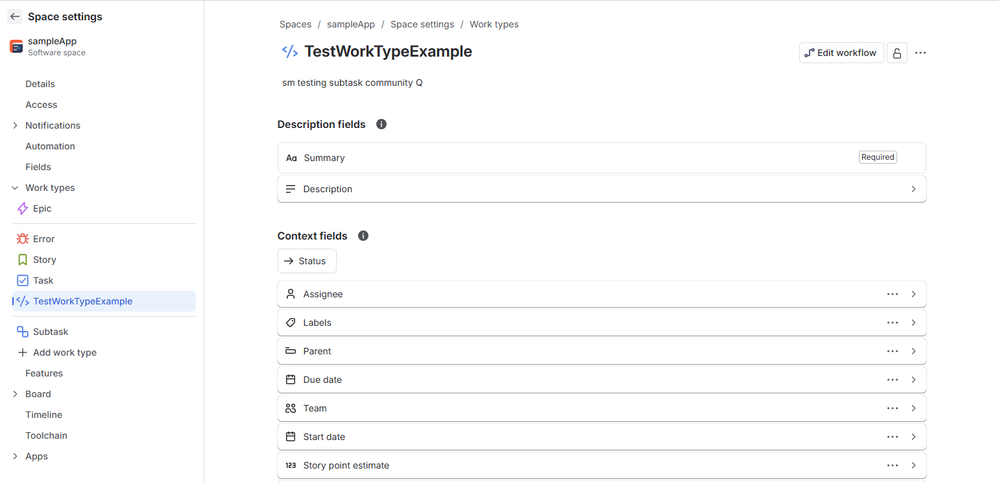Click the sampleApp space avatar icon
The image size is (999, 483).
(17, 47)
